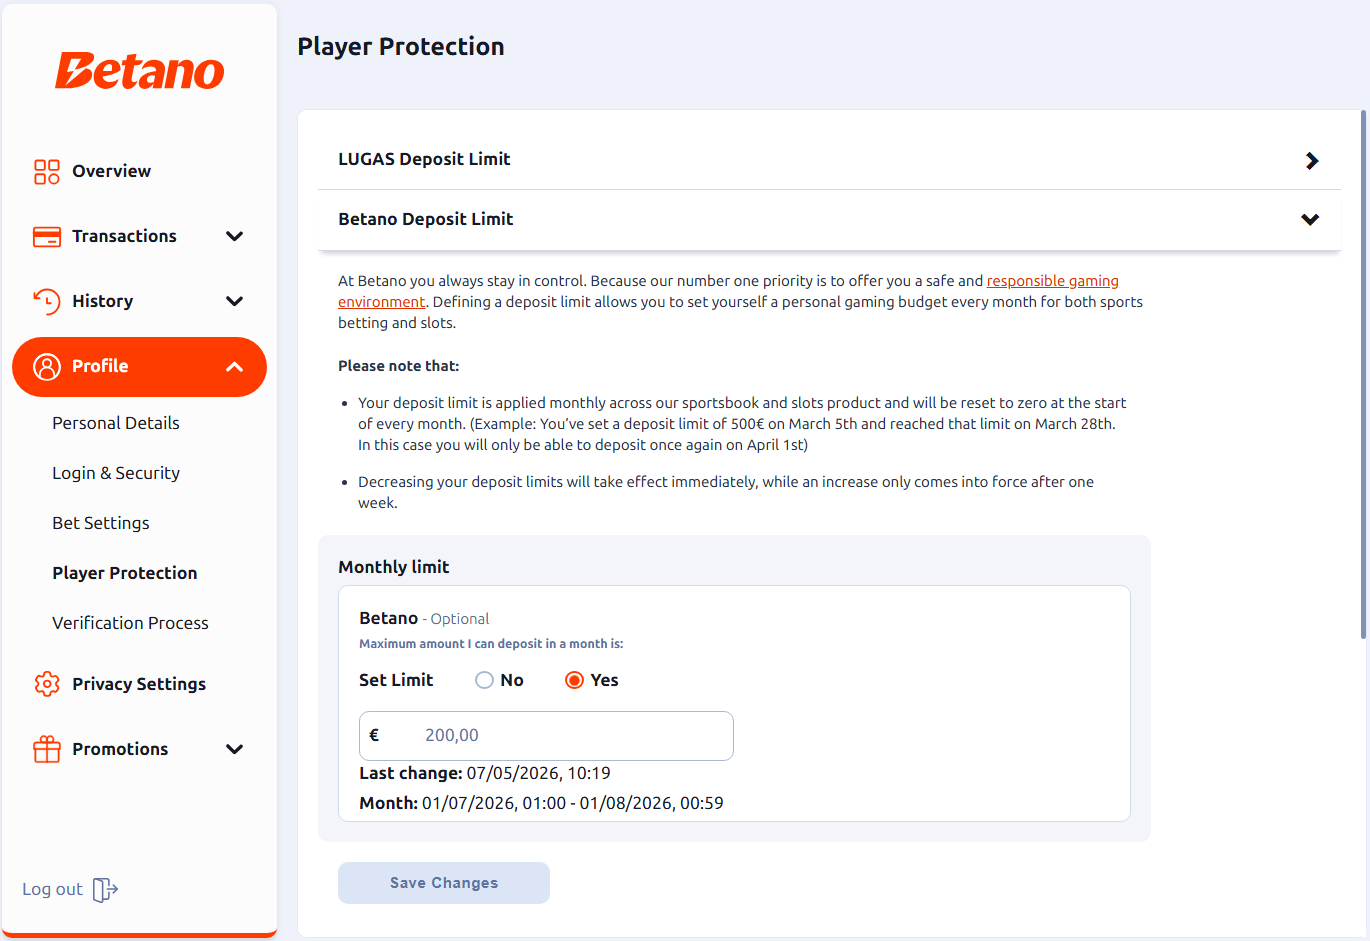
Task: Click the Month period range text
Action: pos(541,803)
